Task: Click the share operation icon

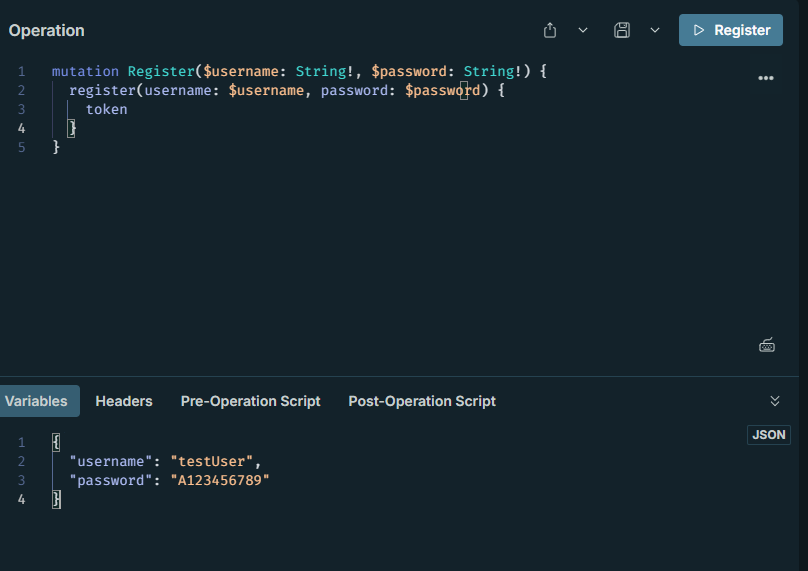Action: (550, 30)
